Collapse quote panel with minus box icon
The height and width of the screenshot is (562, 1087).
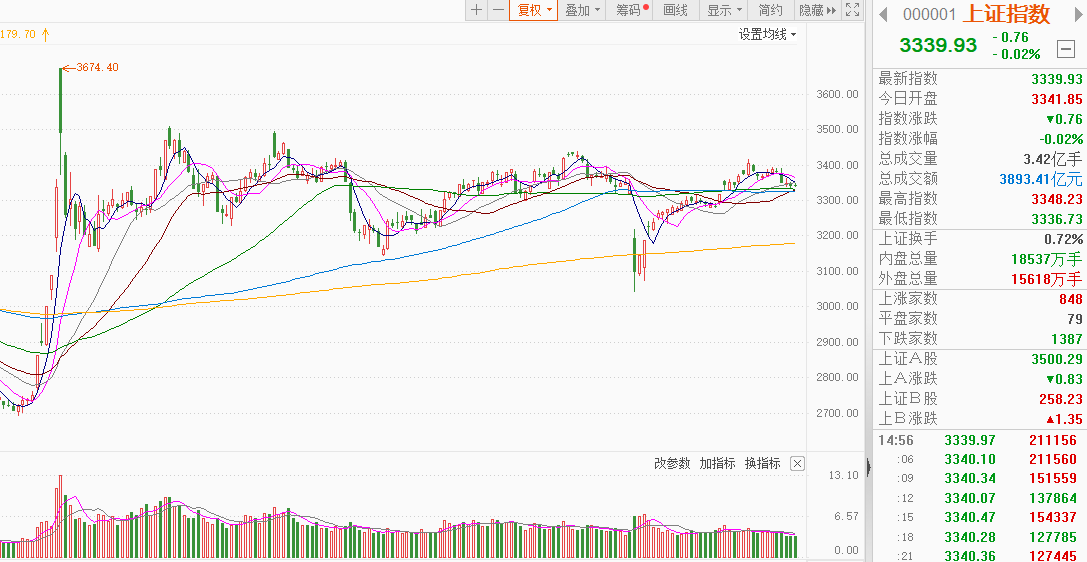[1065, 46]
